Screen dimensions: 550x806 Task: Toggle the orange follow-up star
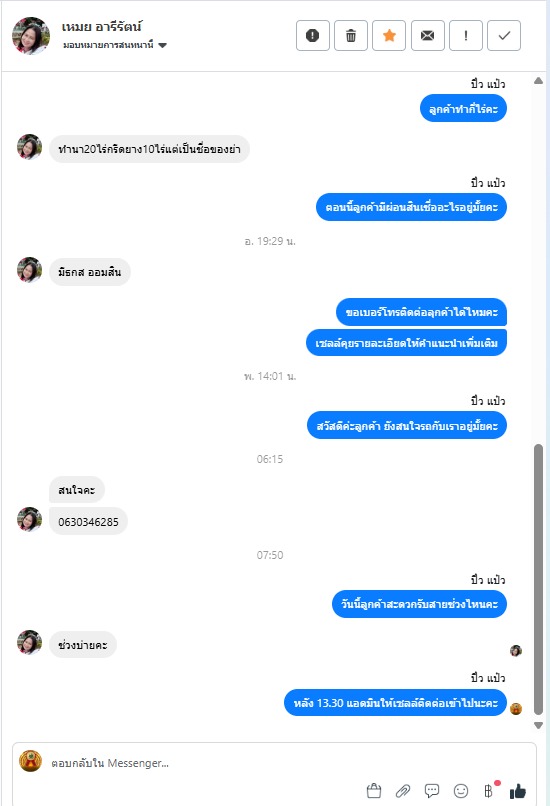tap(389, 35)
